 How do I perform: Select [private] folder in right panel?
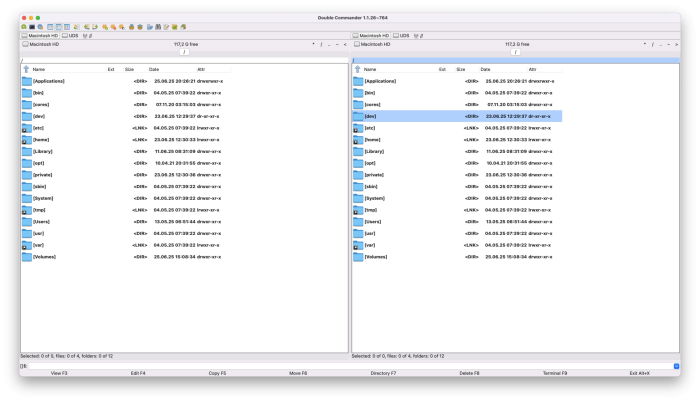point(457,175)
